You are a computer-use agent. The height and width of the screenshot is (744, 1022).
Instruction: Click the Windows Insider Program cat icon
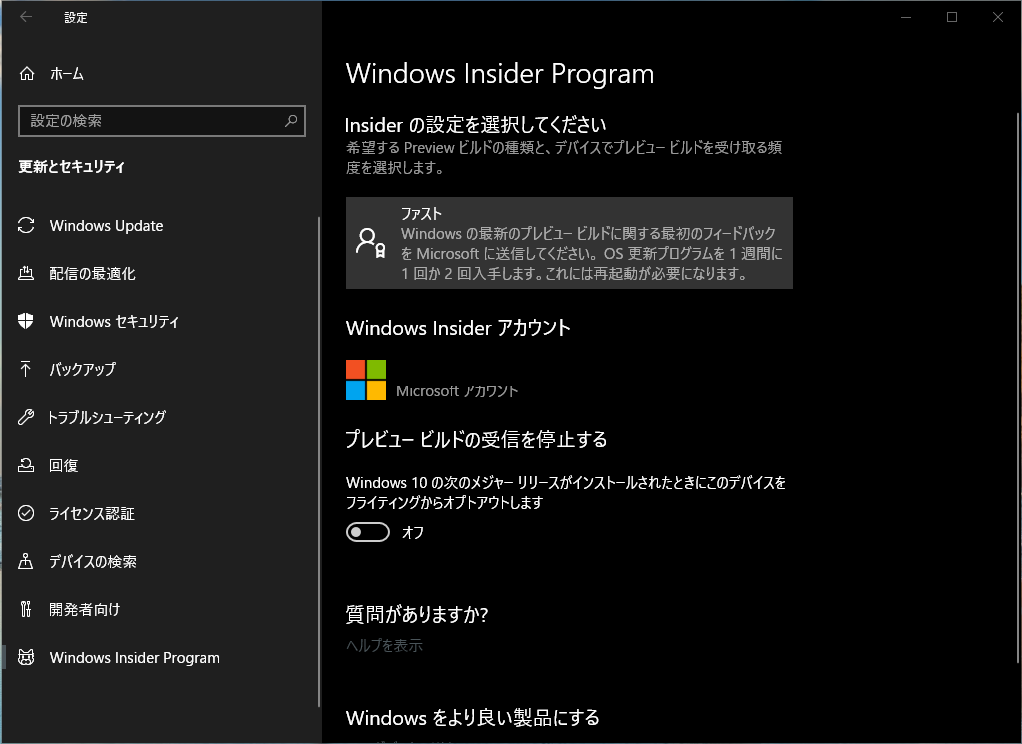[x=27, y=658]
